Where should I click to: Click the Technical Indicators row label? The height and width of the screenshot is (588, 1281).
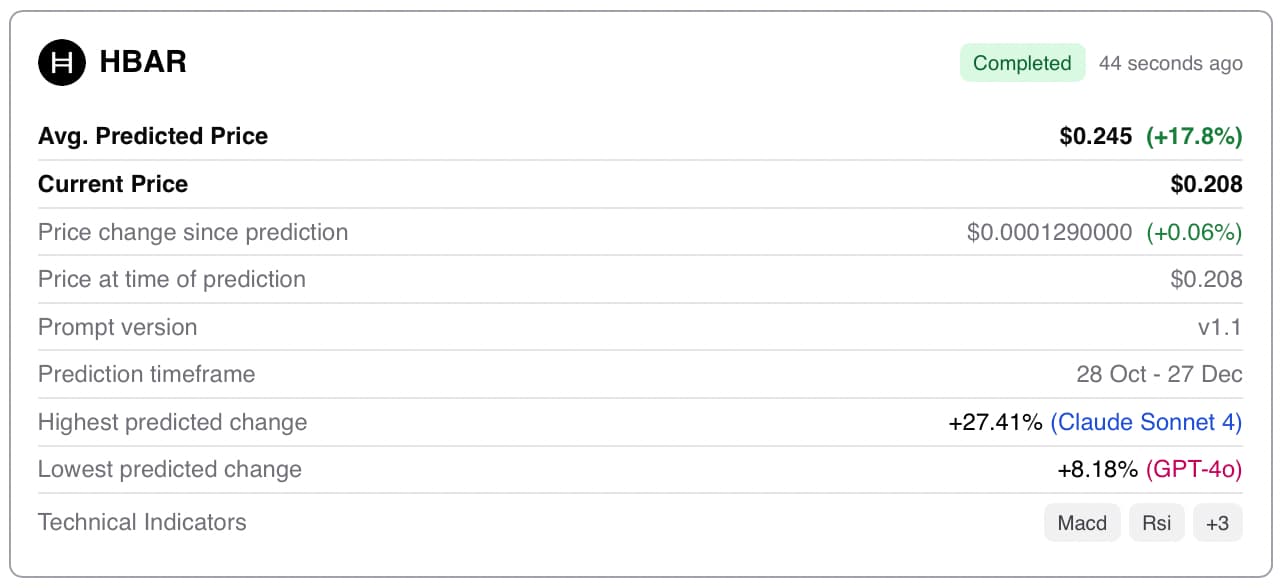[142, 522]
